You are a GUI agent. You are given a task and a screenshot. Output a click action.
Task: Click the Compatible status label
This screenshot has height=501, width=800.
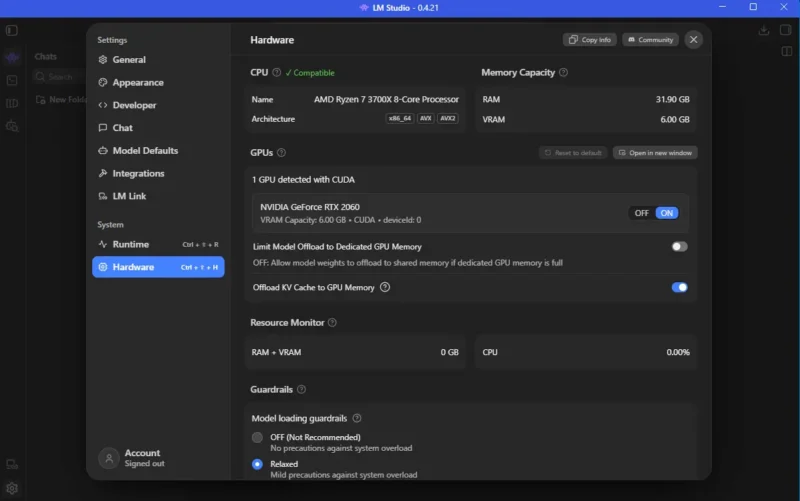tap(310, 72)
